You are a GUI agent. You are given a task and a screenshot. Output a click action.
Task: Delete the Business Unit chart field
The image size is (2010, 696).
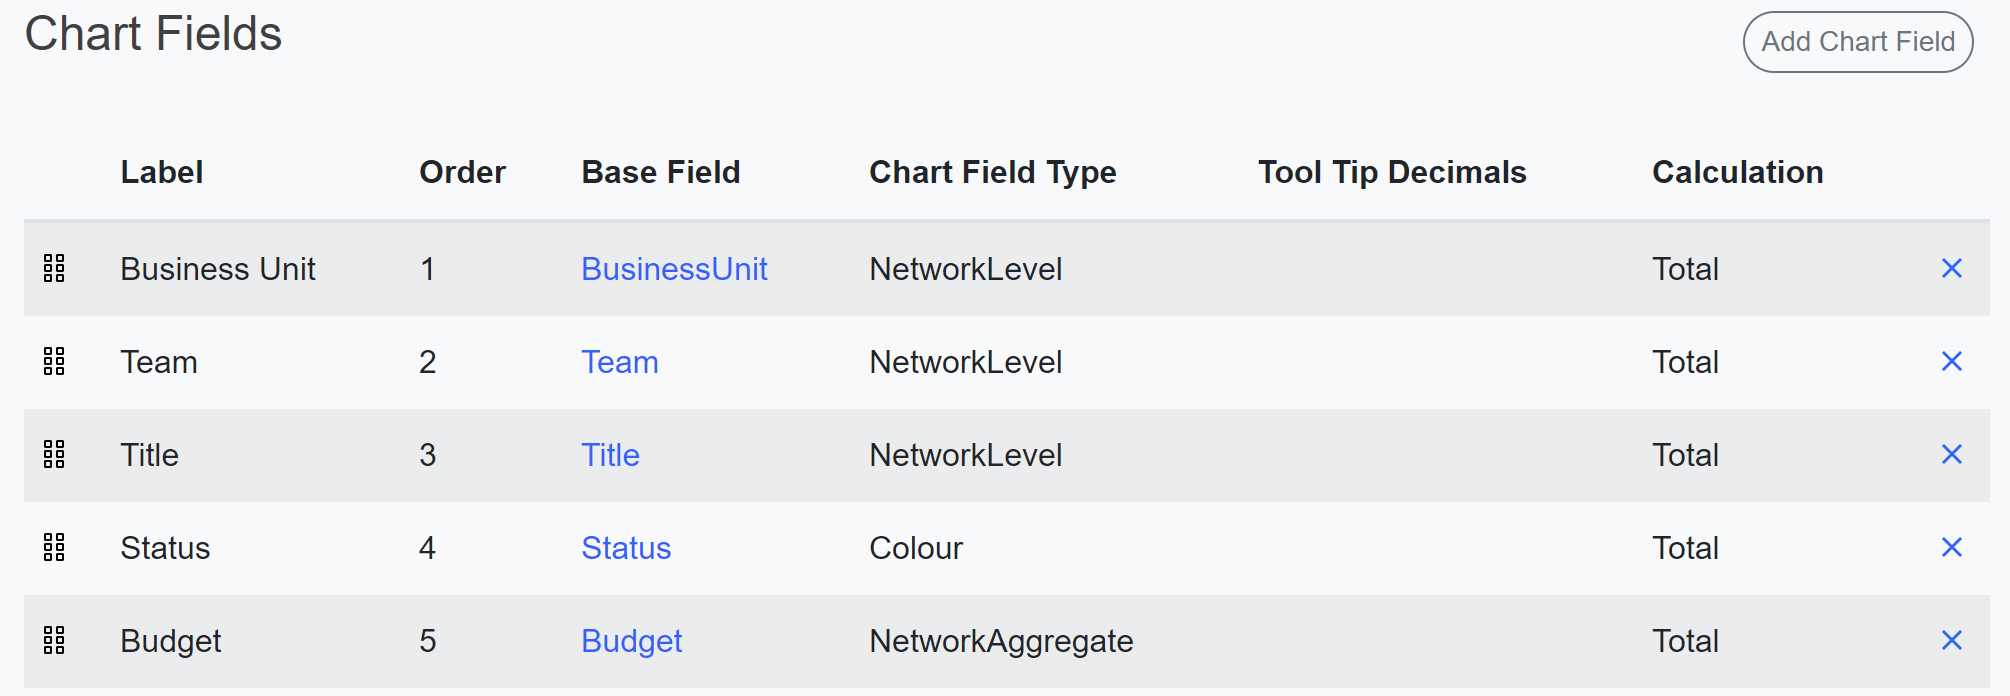tap(1951, 268)
